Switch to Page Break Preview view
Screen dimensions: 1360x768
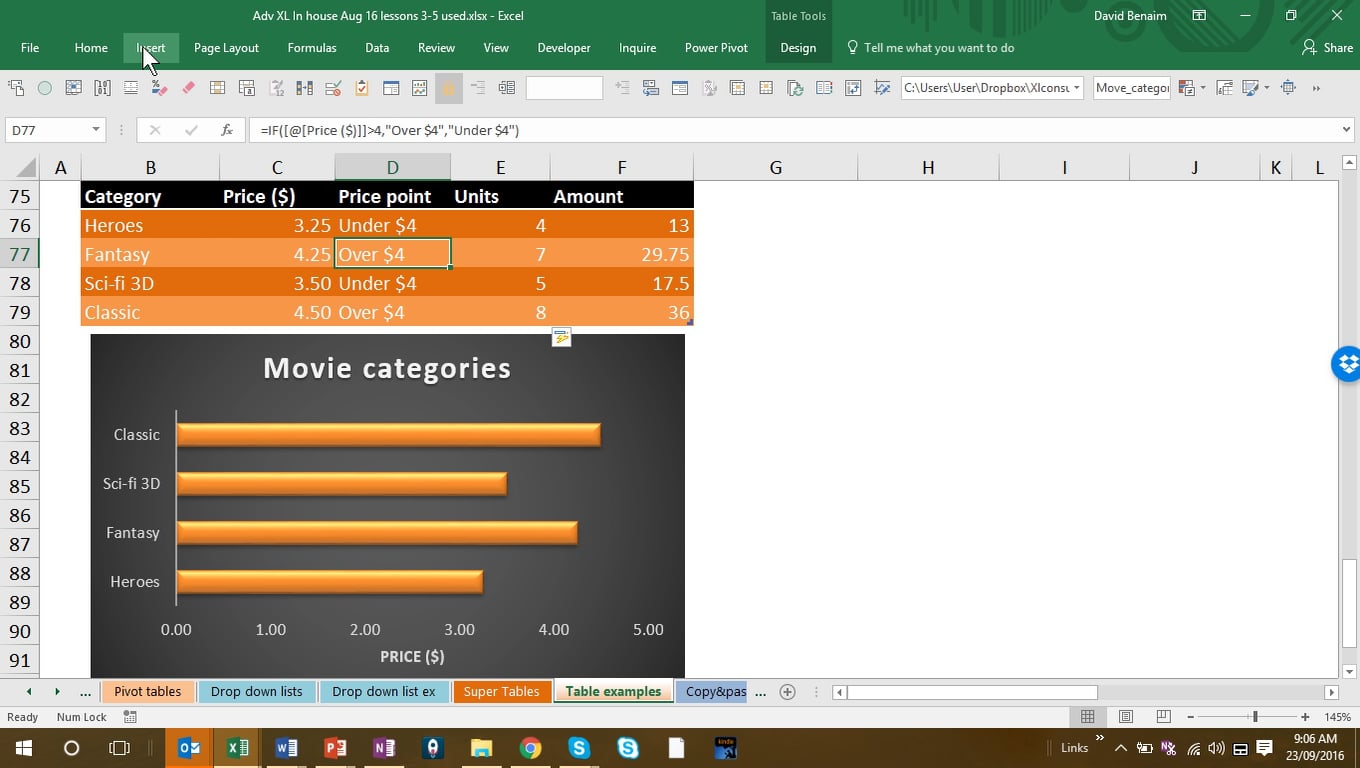pos(1163,717)
